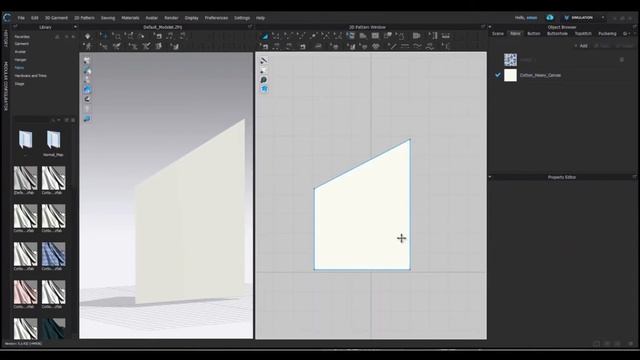640x360 pixels.
Task: Open the Settings menu
Action: (242, 18)
